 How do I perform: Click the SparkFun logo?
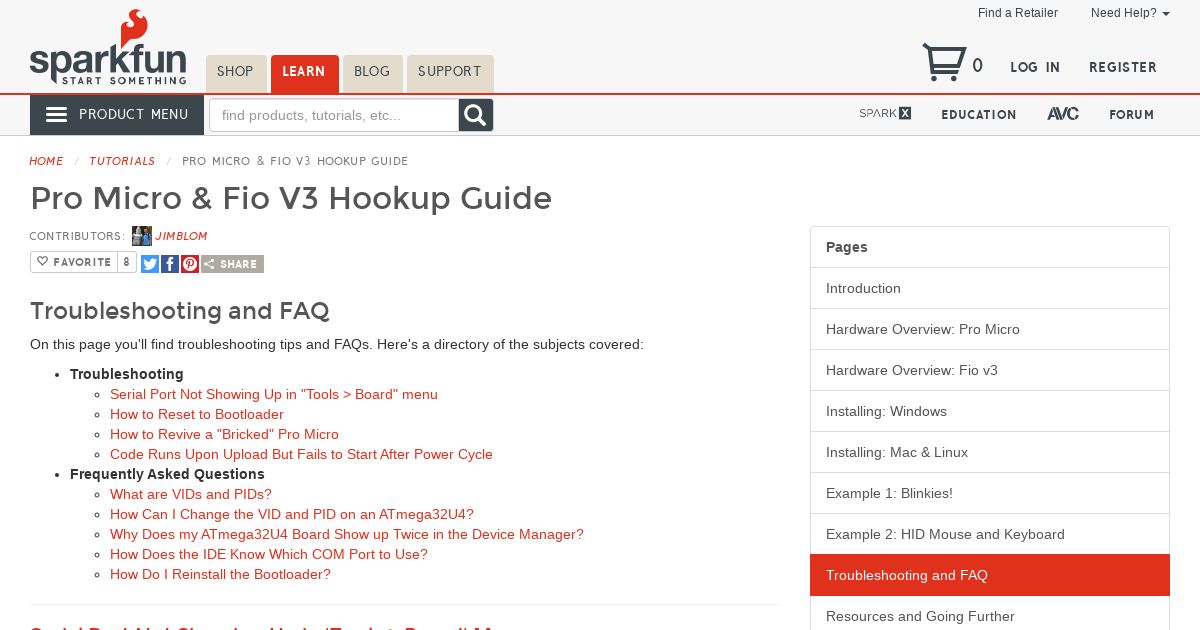(108, 48)
